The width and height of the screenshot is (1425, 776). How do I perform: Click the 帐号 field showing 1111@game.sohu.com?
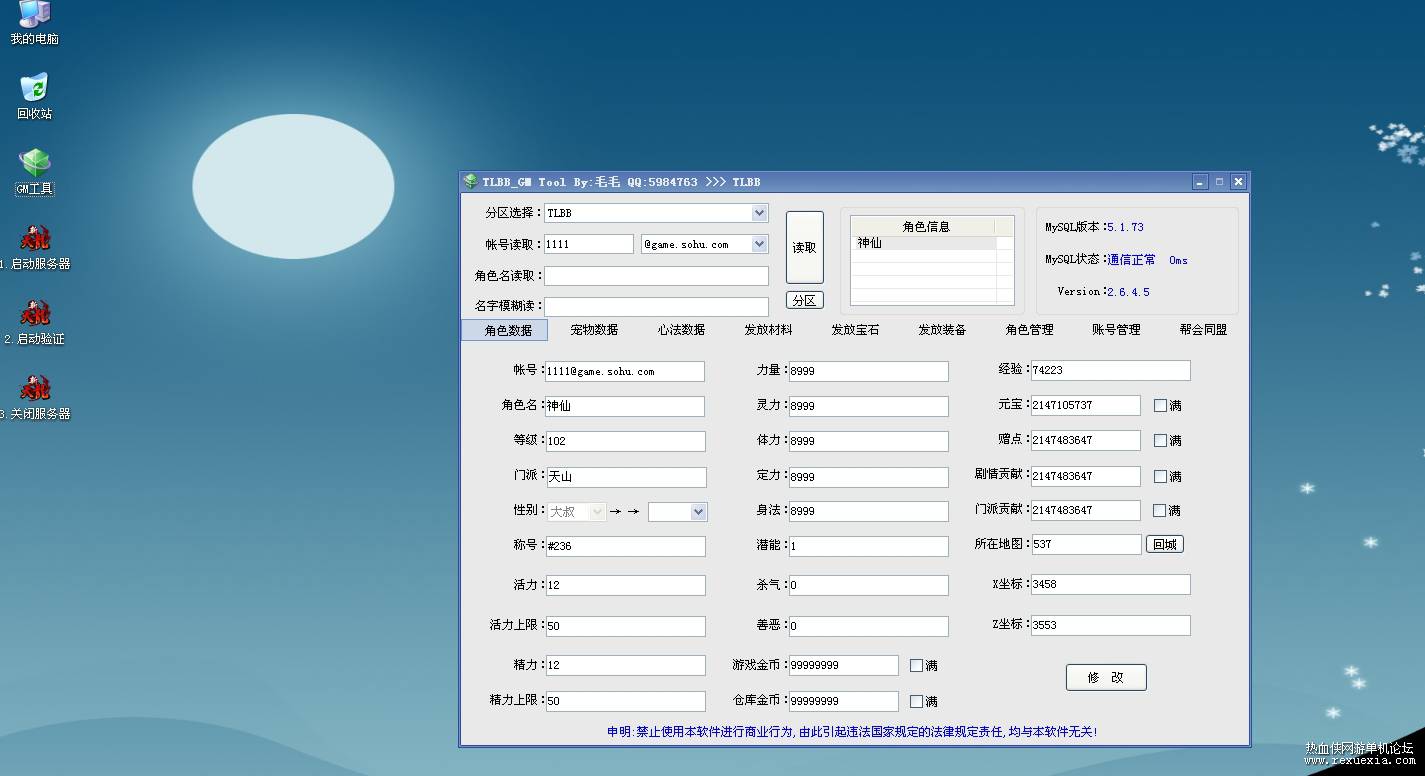coord(625,371)
